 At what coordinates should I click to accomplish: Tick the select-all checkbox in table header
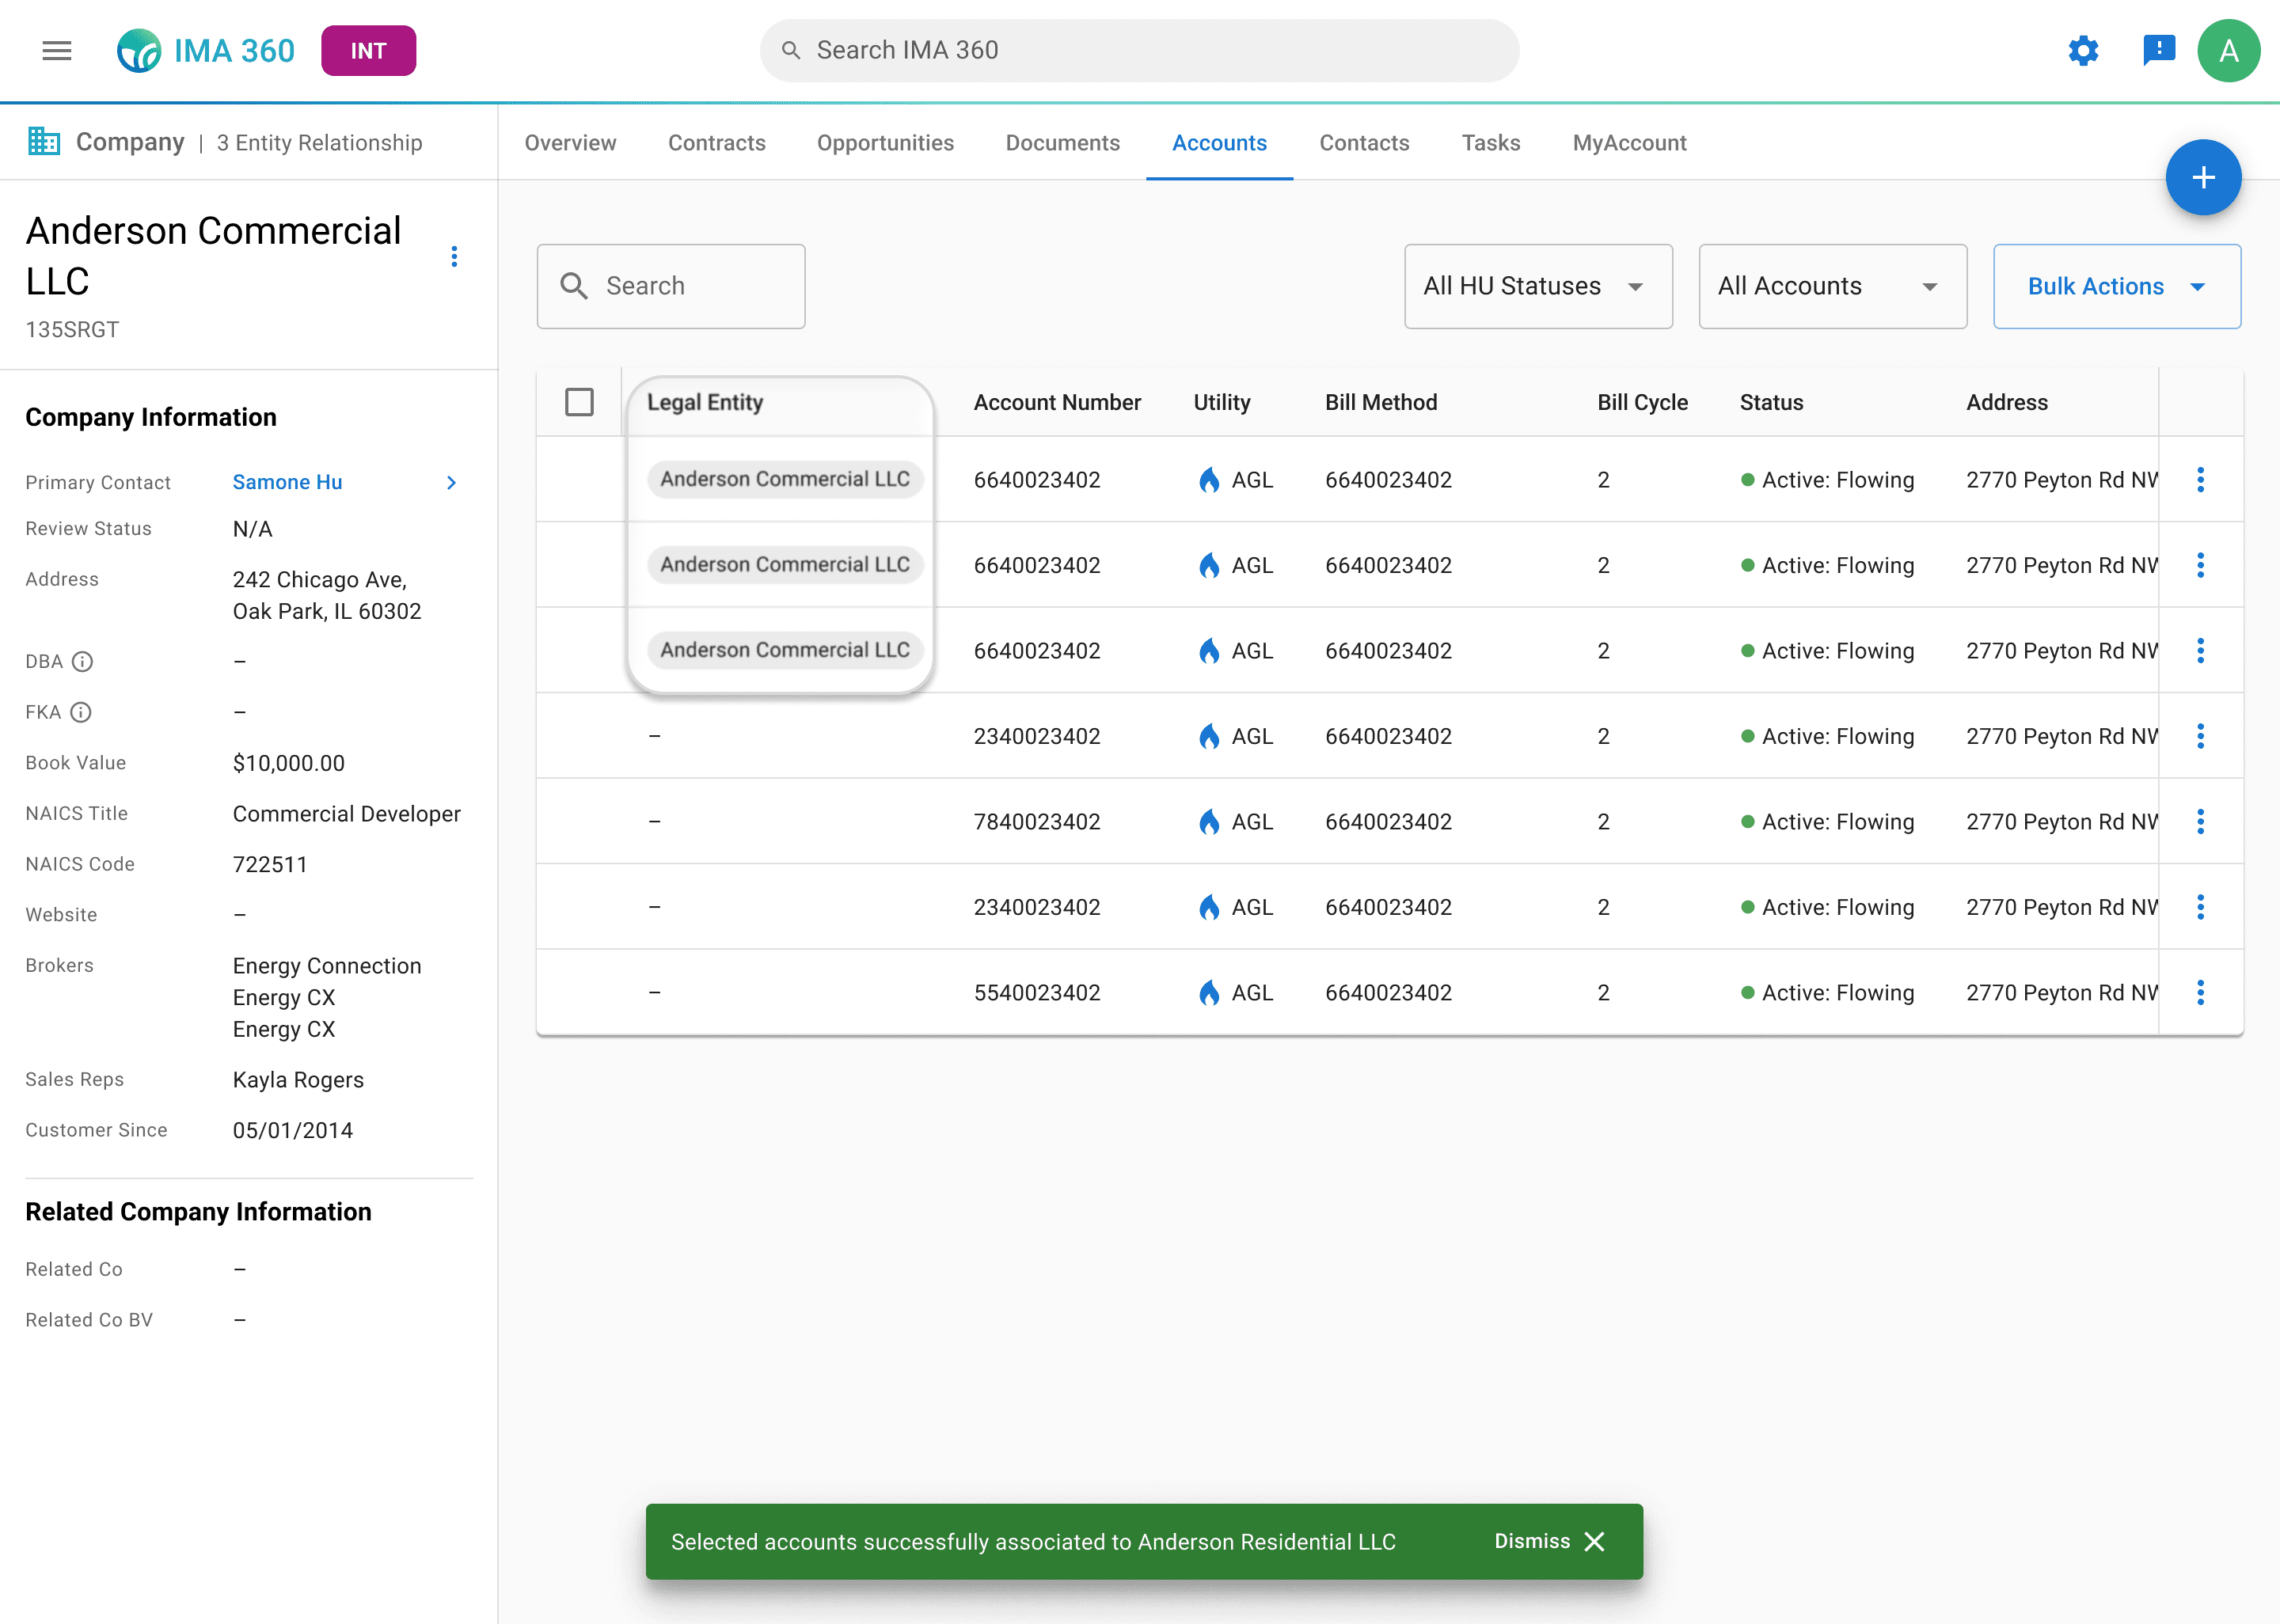point(579,402)
